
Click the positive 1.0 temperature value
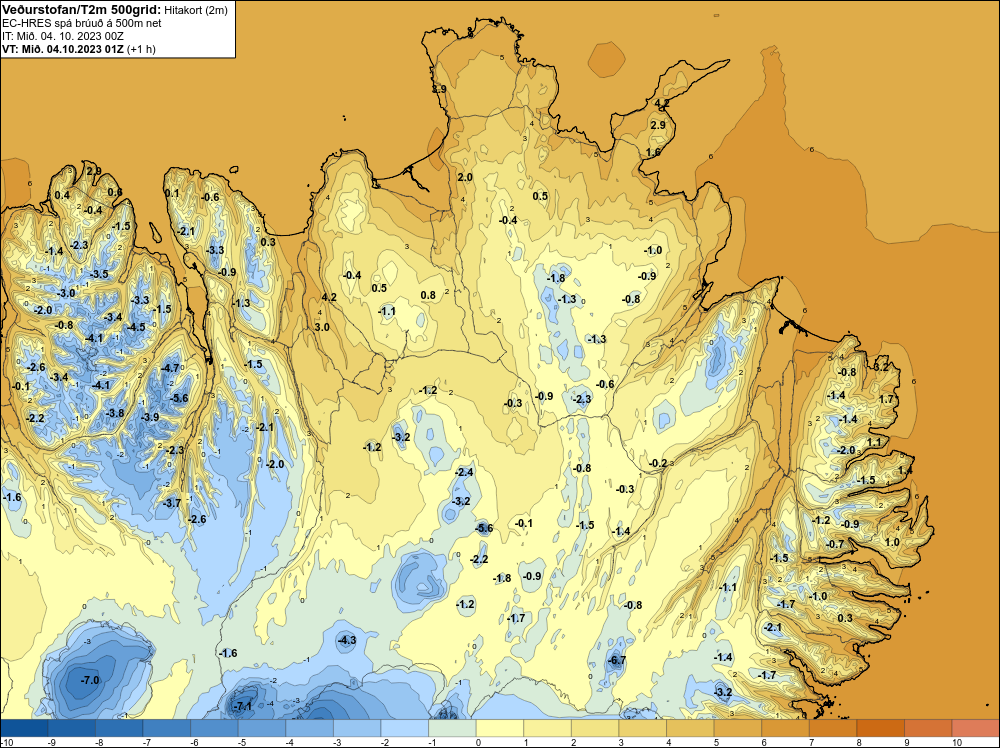[x=892, y=543]
